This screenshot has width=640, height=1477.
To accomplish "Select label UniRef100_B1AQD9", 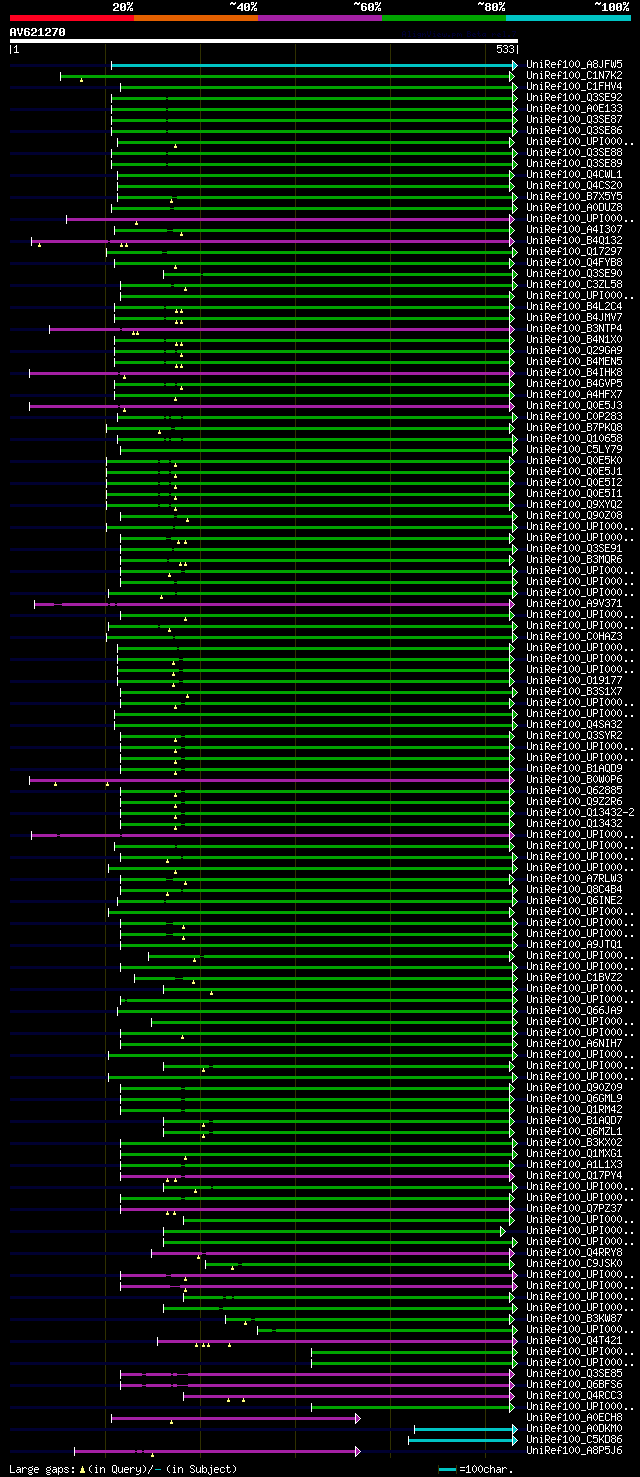I will pos(574,768).
